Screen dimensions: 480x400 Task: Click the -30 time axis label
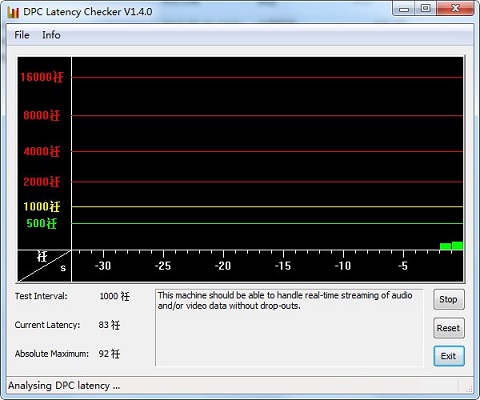[103, 266]
